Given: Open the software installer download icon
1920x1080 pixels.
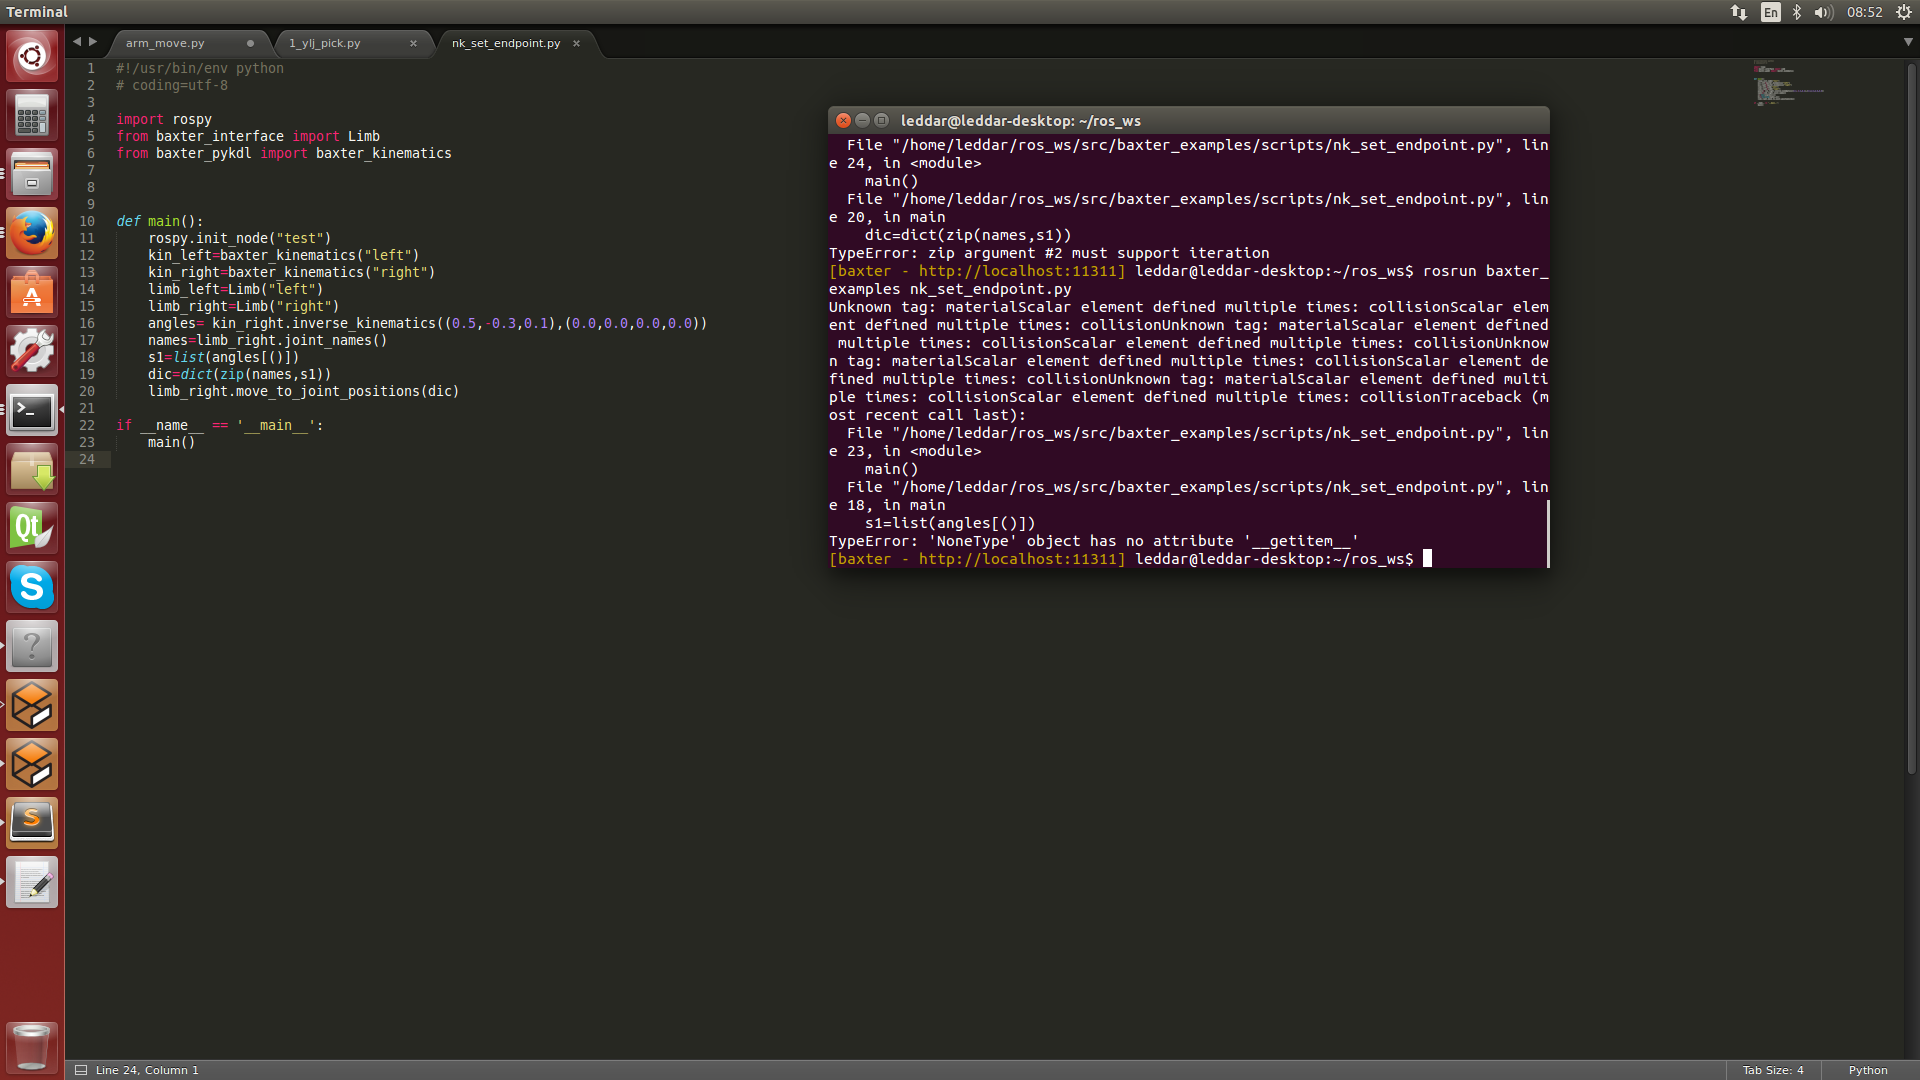Looking at the screenshot, I should point(32,469).
